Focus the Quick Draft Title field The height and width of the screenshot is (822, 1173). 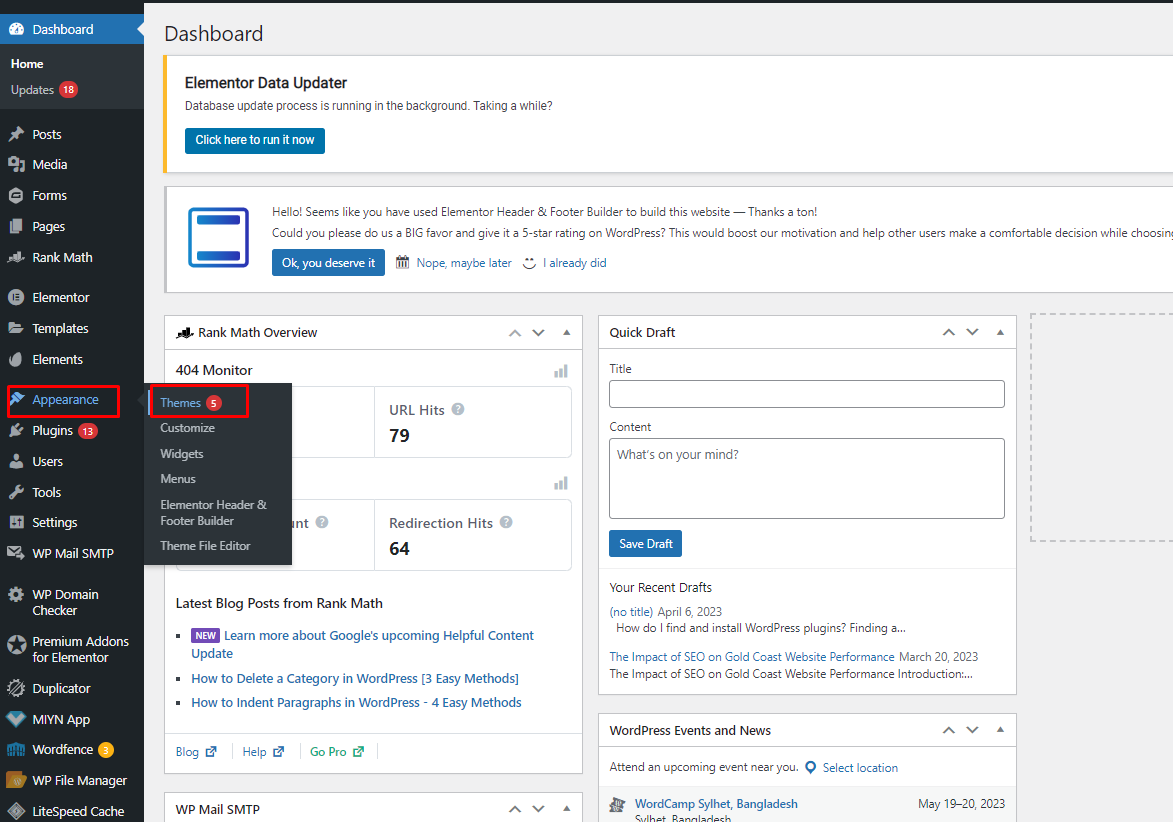coord(806,394)
